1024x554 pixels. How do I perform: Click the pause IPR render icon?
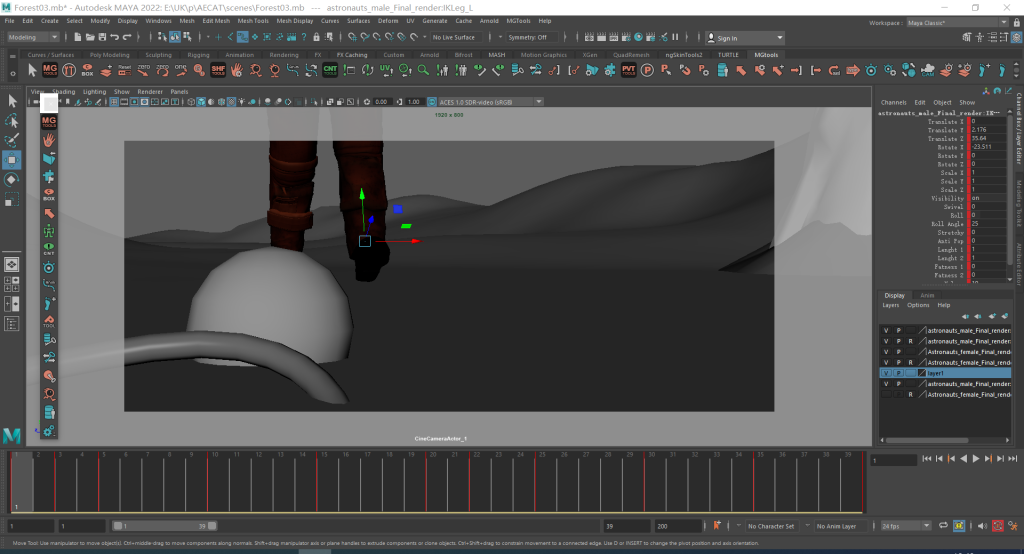675,37
